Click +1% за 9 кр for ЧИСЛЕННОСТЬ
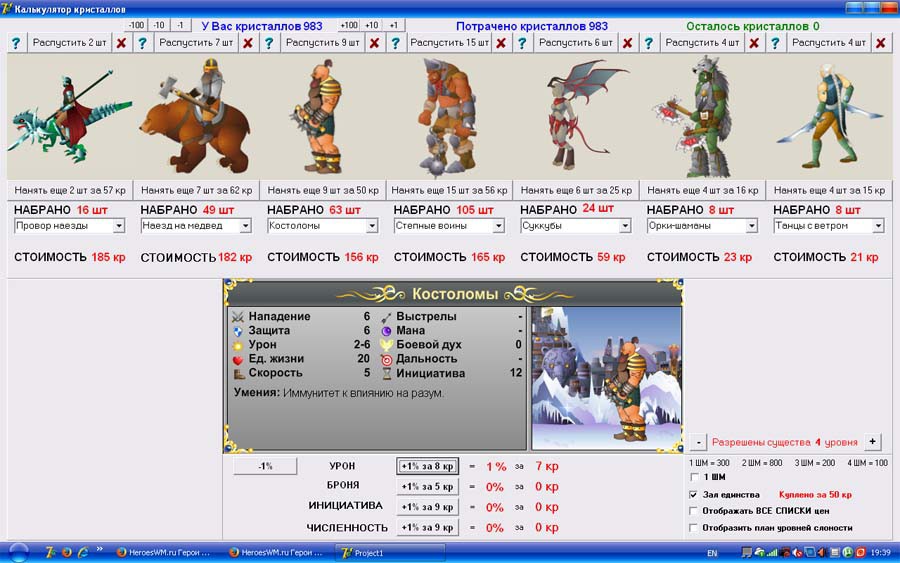The width and height of the screenshot is (900, 563). click(x=427, y=527)
